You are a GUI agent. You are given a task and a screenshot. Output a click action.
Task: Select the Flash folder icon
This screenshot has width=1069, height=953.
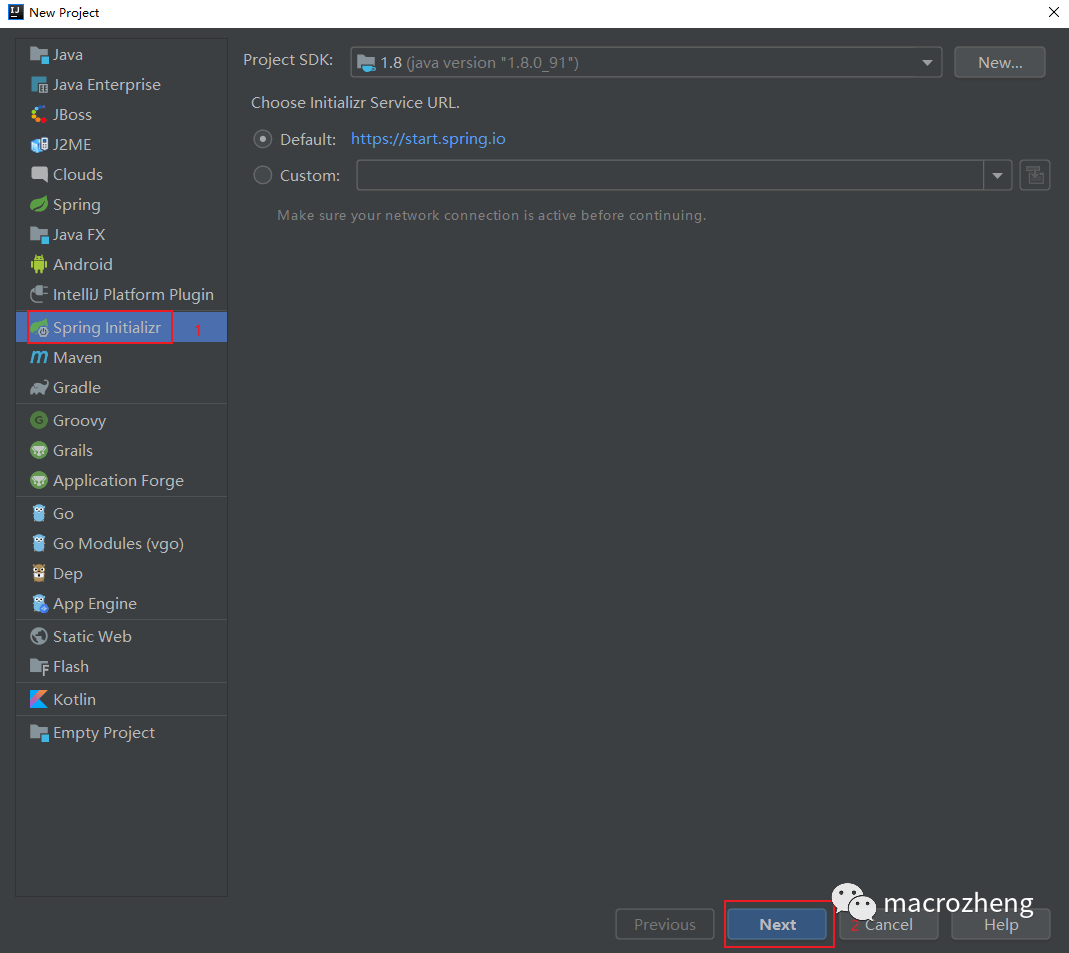[39, 667]
